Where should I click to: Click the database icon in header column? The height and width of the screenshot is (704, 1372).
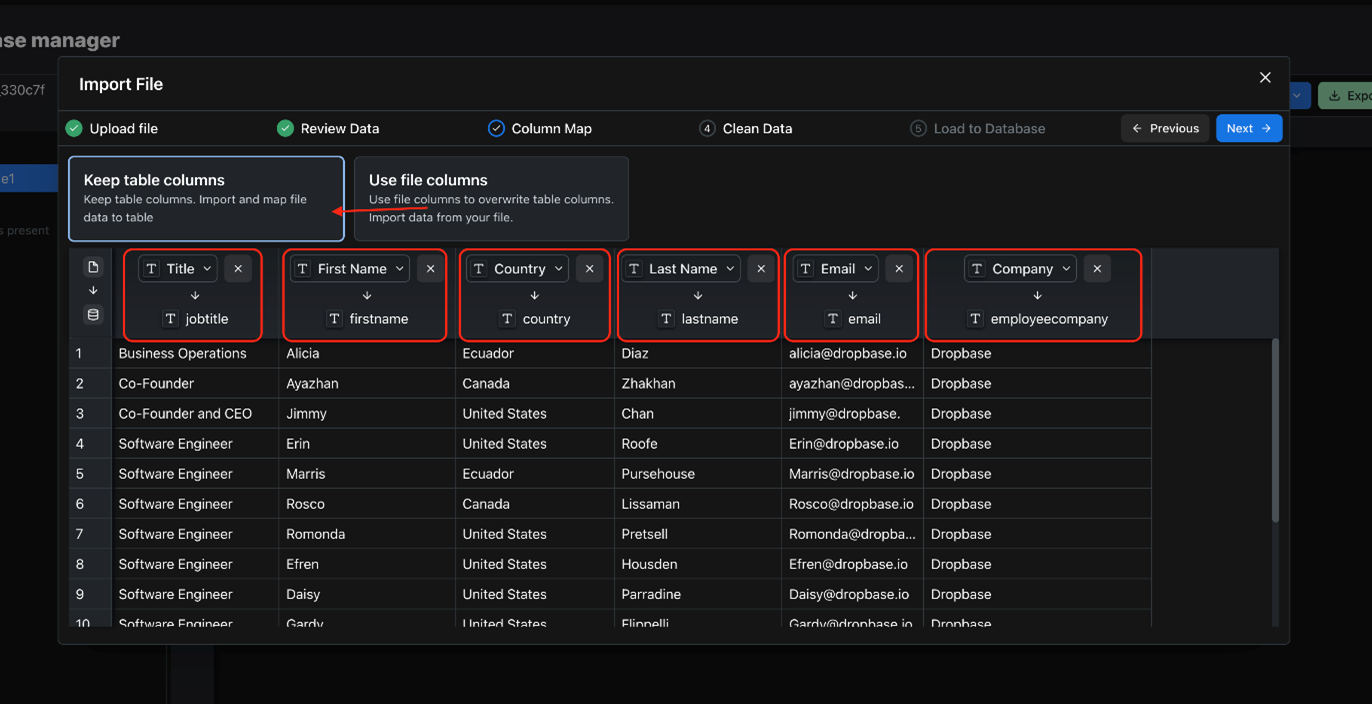[93, 315]
